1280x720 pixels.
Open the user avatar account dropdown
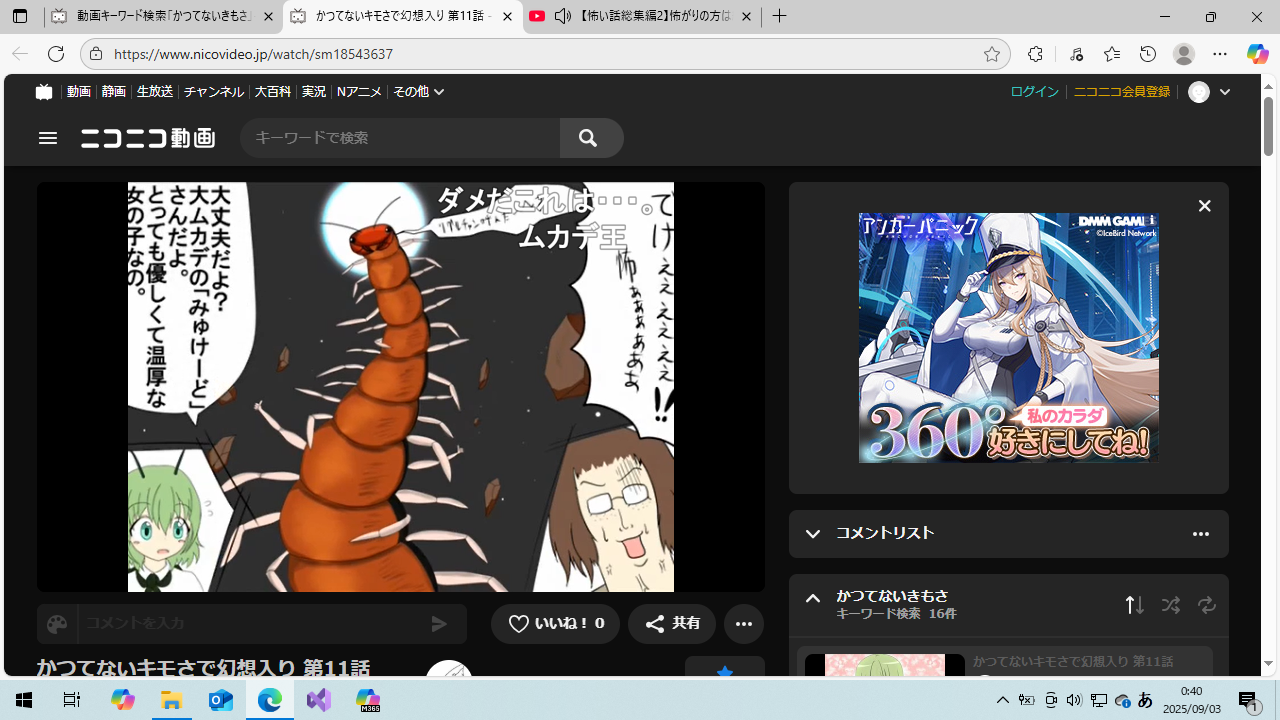click(1209, 92)
